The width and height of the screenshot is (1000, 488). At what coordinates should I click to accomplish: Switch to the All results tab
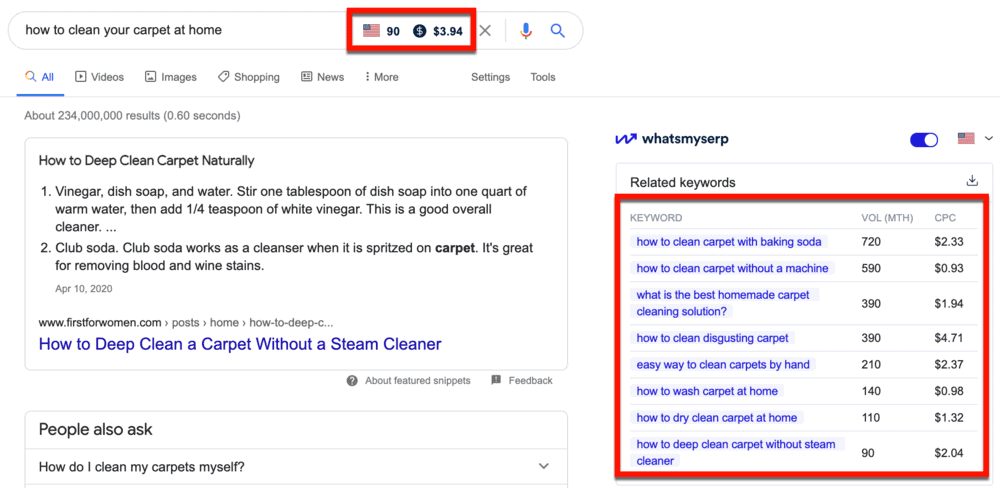tap(40, 77)
